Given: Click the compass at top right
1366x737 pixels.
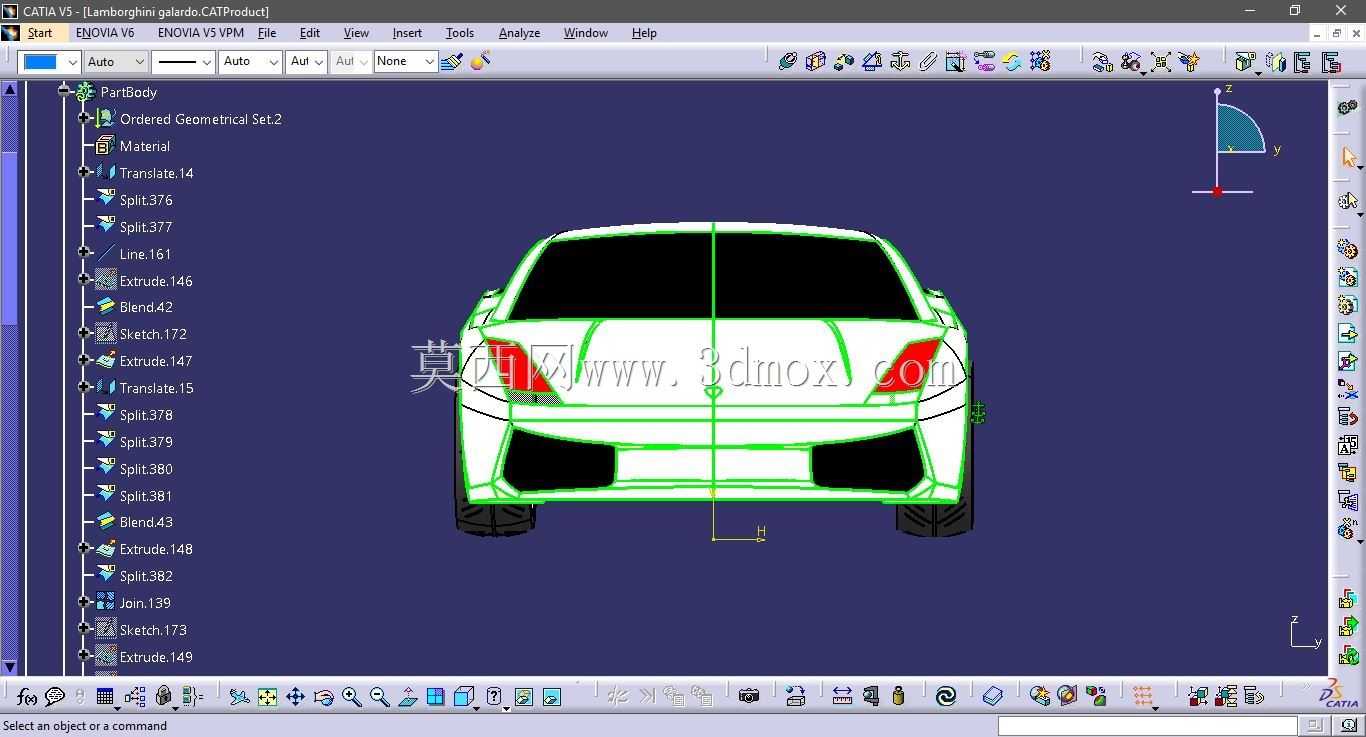Looking at the screenshot, I should click(1235, 140).
